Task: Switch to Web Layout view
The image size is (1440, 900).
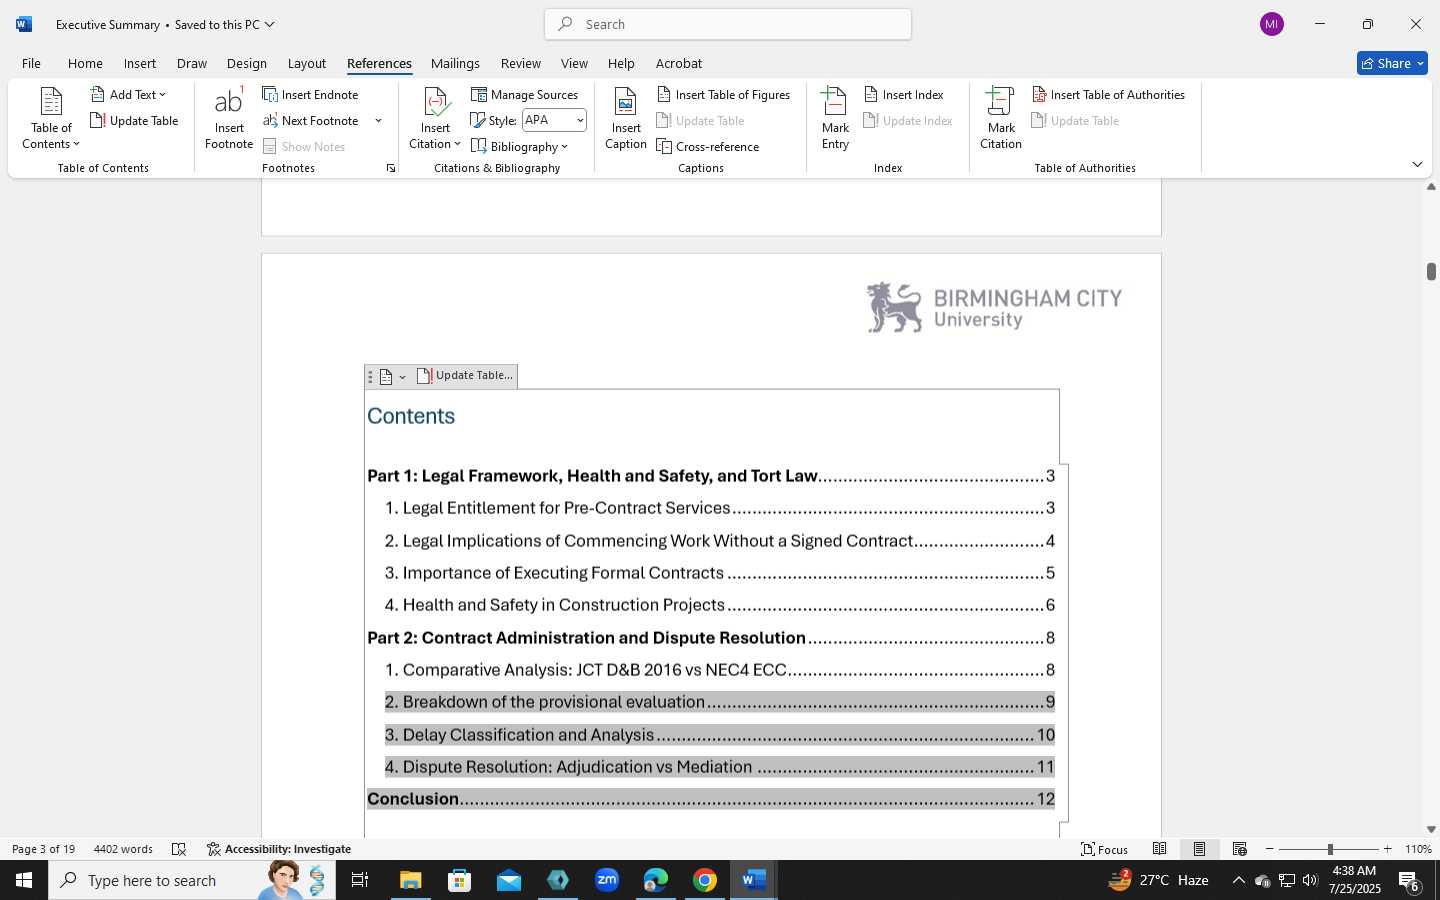Action: coord(1239,849)
